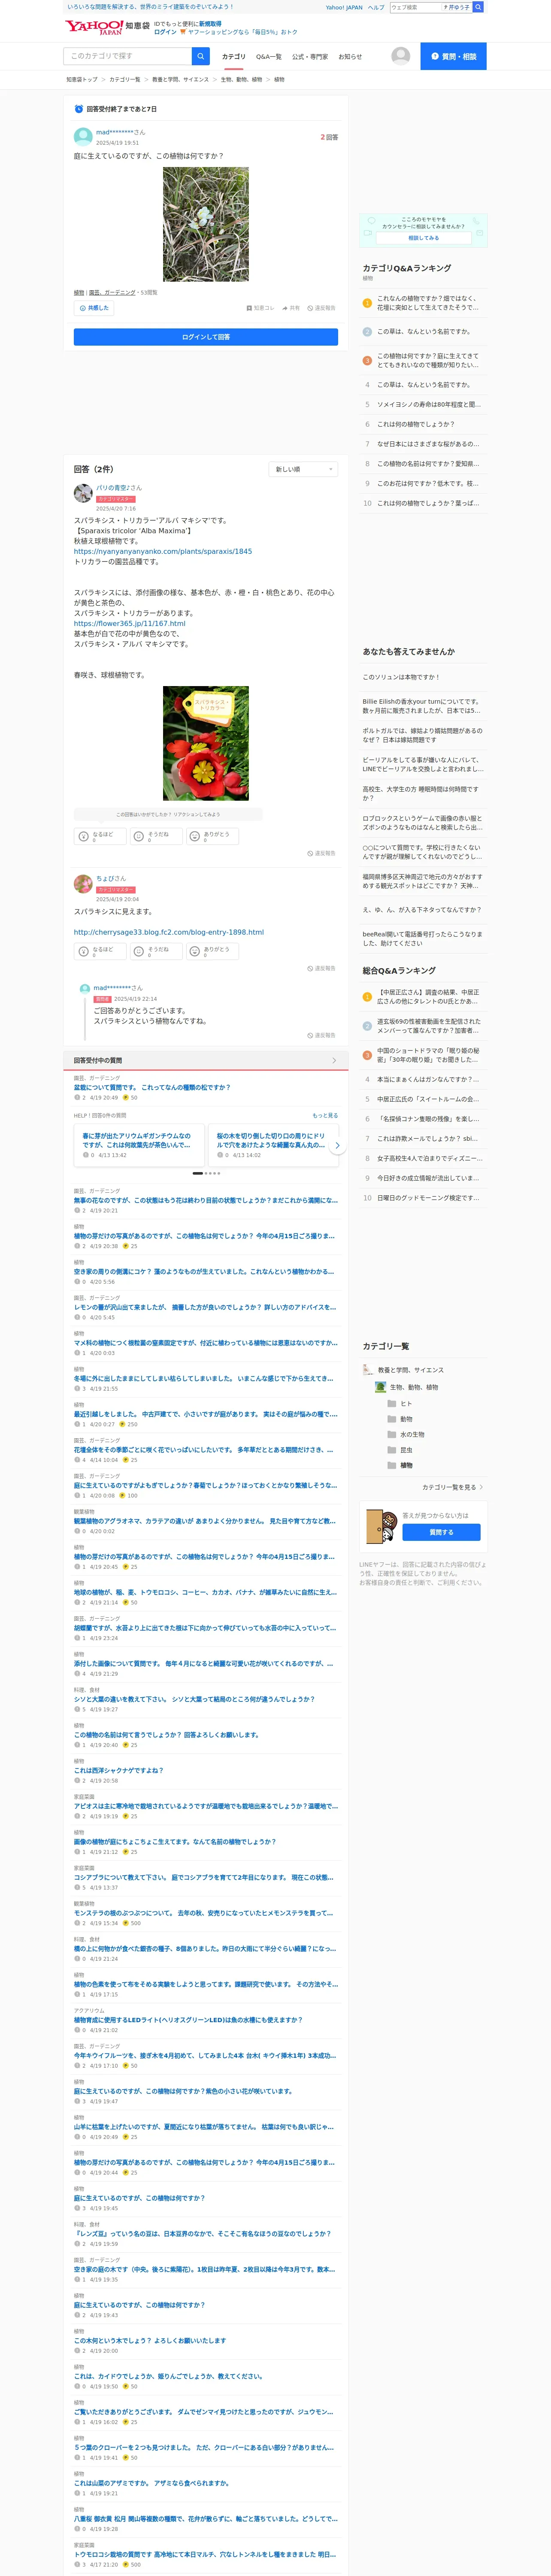Open the 動物 category folder
This screenshot has height=2576, width=551.
click(x=401, y=1419)
